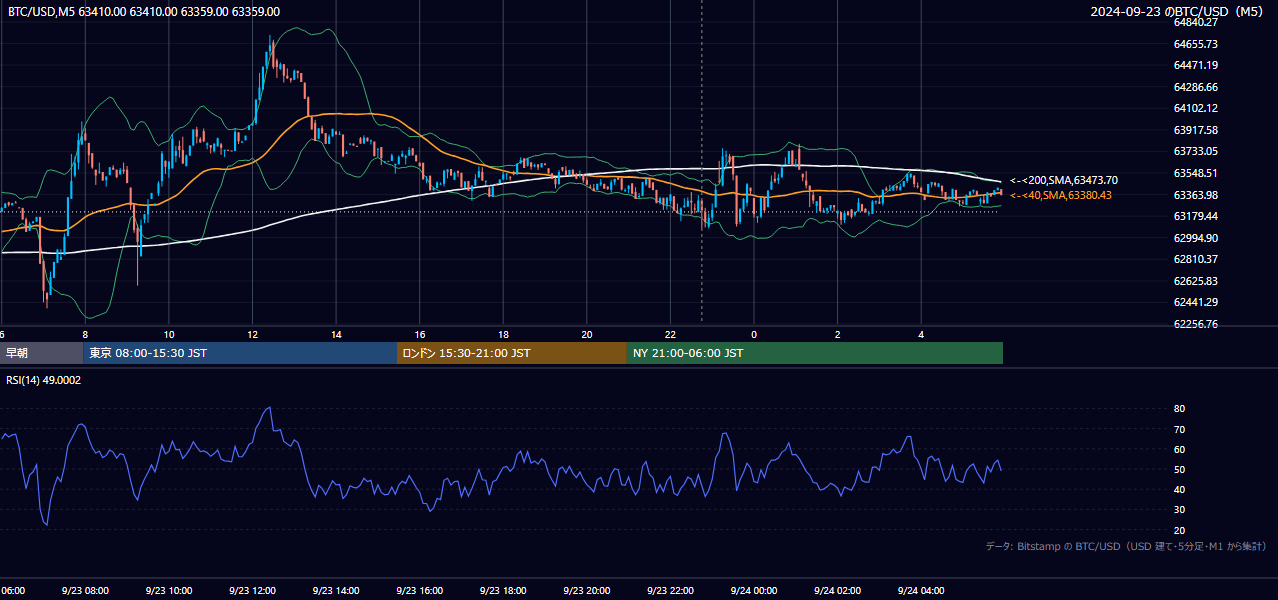Image resolution: width=1278 pixels, height=600 pixels.
Task: Click RSI scale value 60
Action: (1179, 449)
